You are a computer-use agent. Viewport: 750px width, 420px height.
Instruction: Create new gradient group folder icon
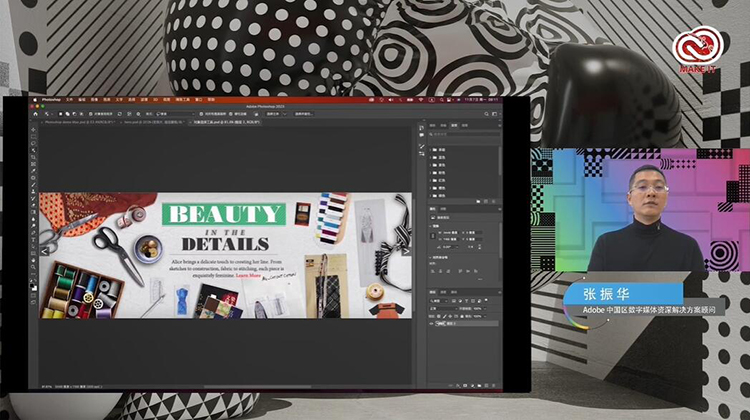click(x=478, y=201)
